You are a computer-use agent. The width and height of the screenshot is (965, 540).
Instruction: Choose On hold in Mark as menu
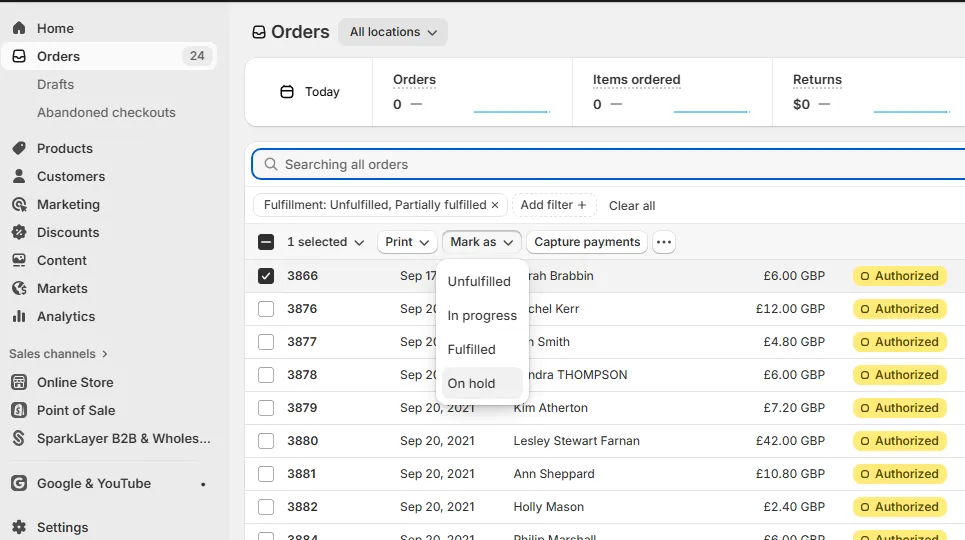click(x=482, y=383)
